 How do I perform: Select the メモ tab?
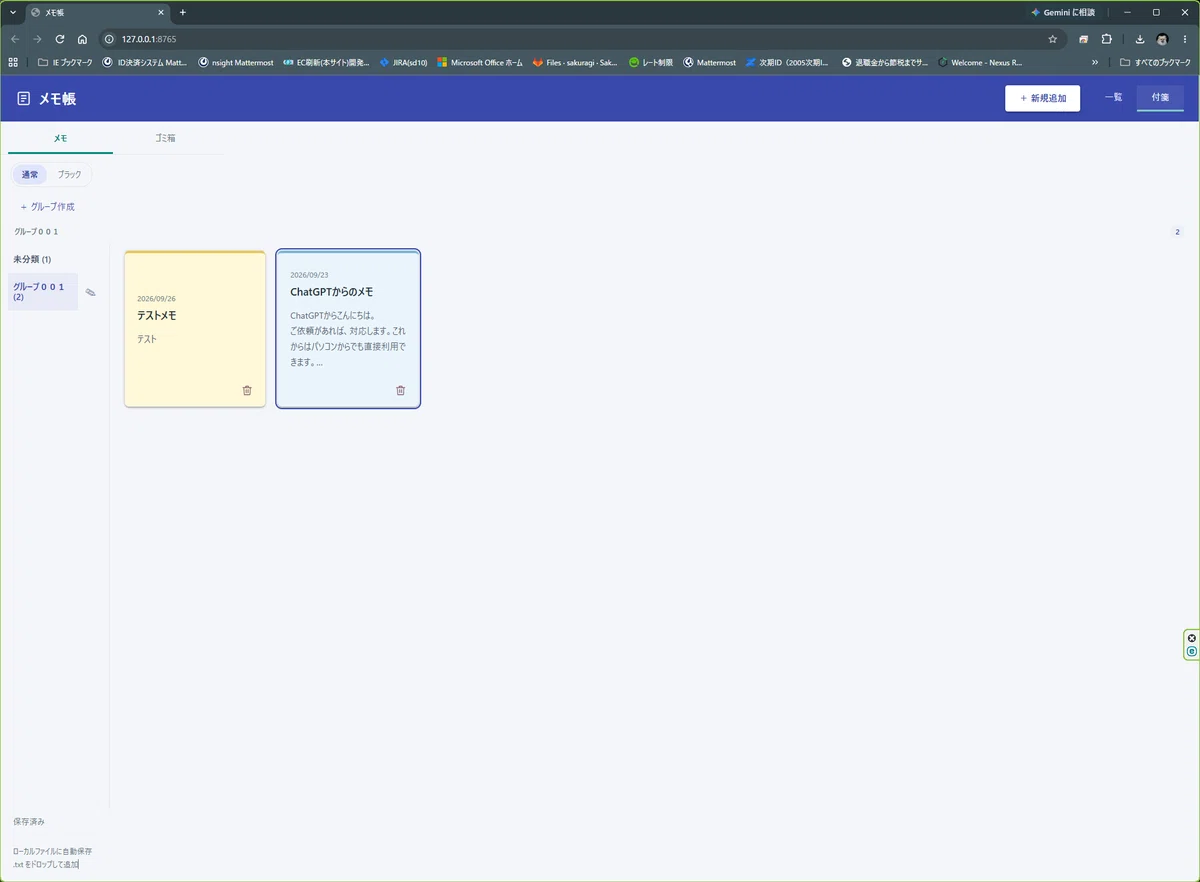pos(60,138)
